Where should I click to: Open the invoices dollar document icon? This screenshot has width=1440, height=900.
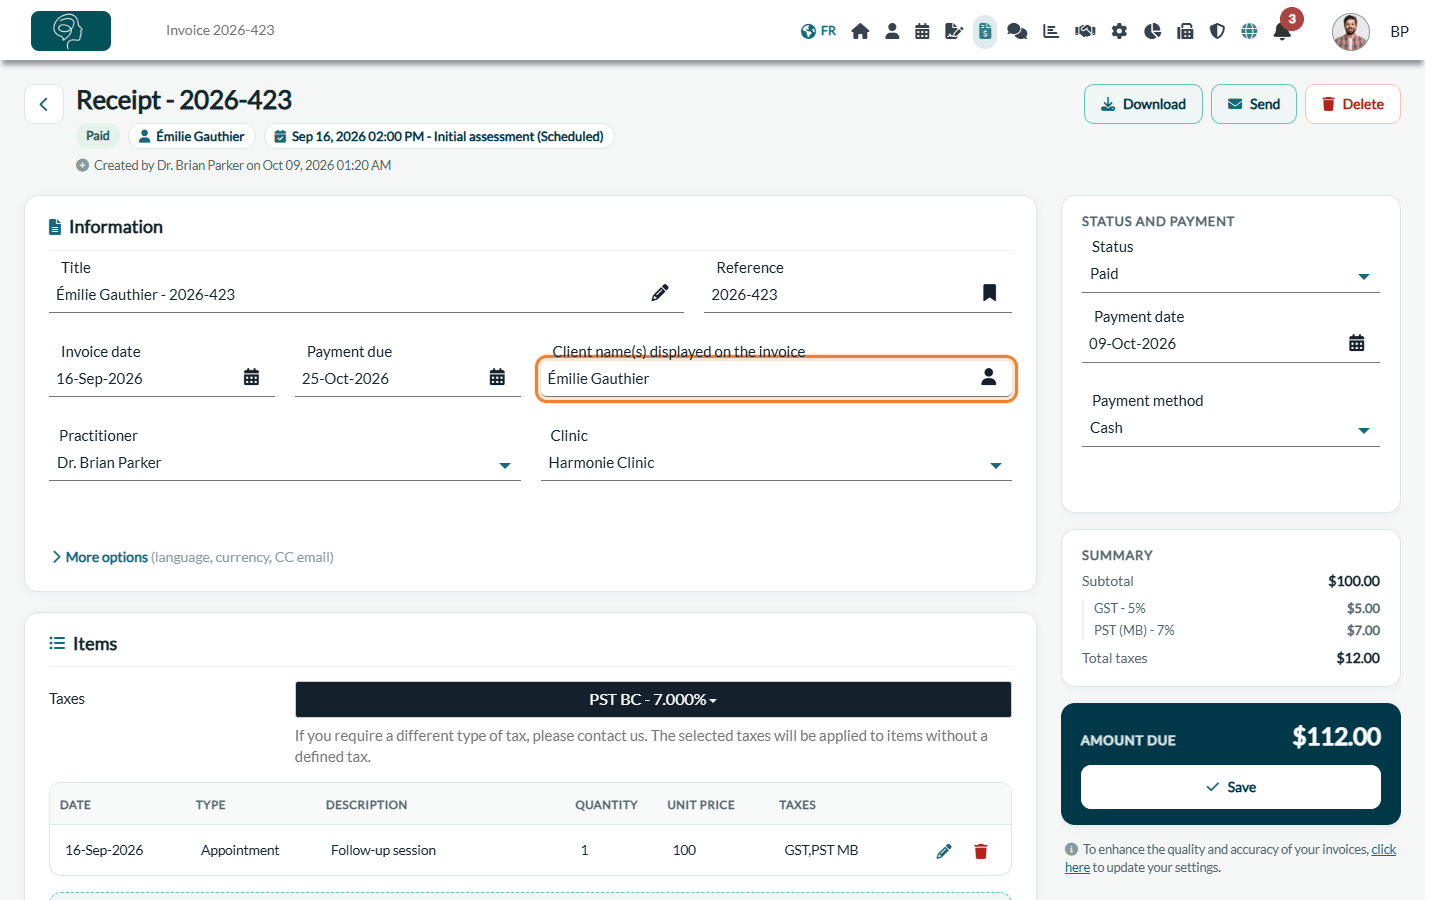pyautogui.click(x=985, y=31)
